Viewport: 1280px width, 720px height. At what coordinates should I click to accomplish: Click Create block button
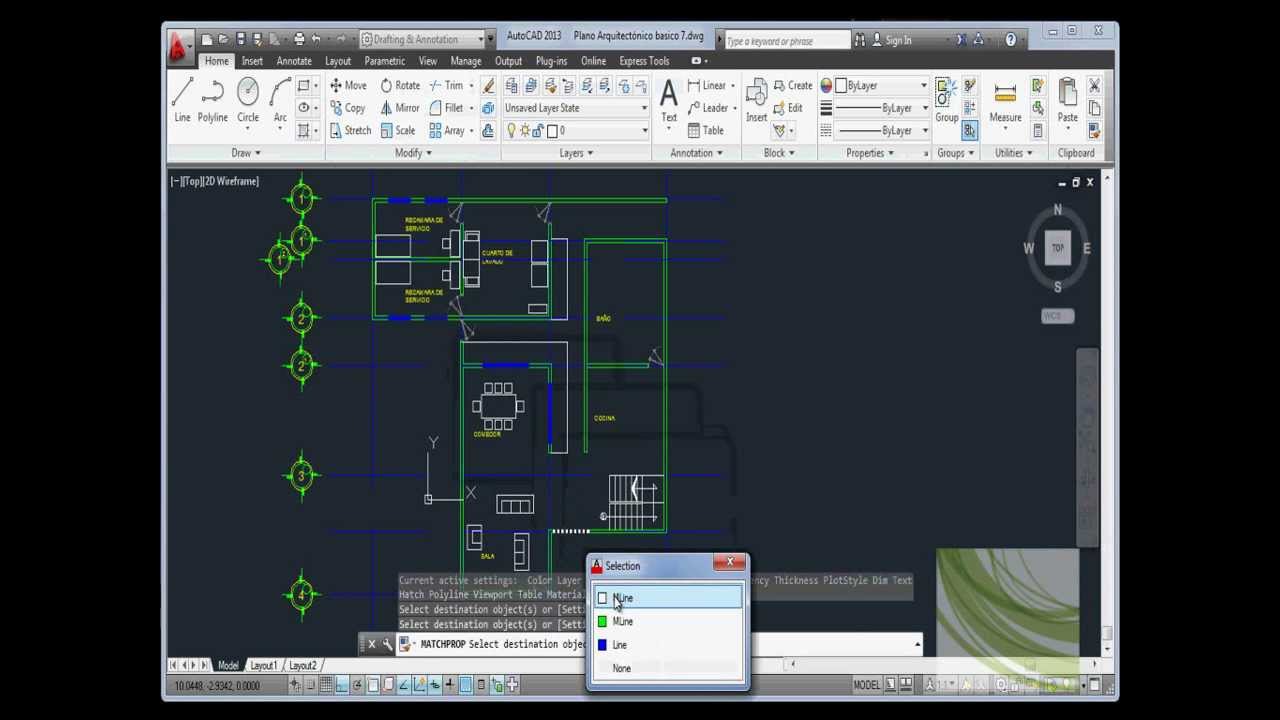pyautogui.click(x=792, y=86)
